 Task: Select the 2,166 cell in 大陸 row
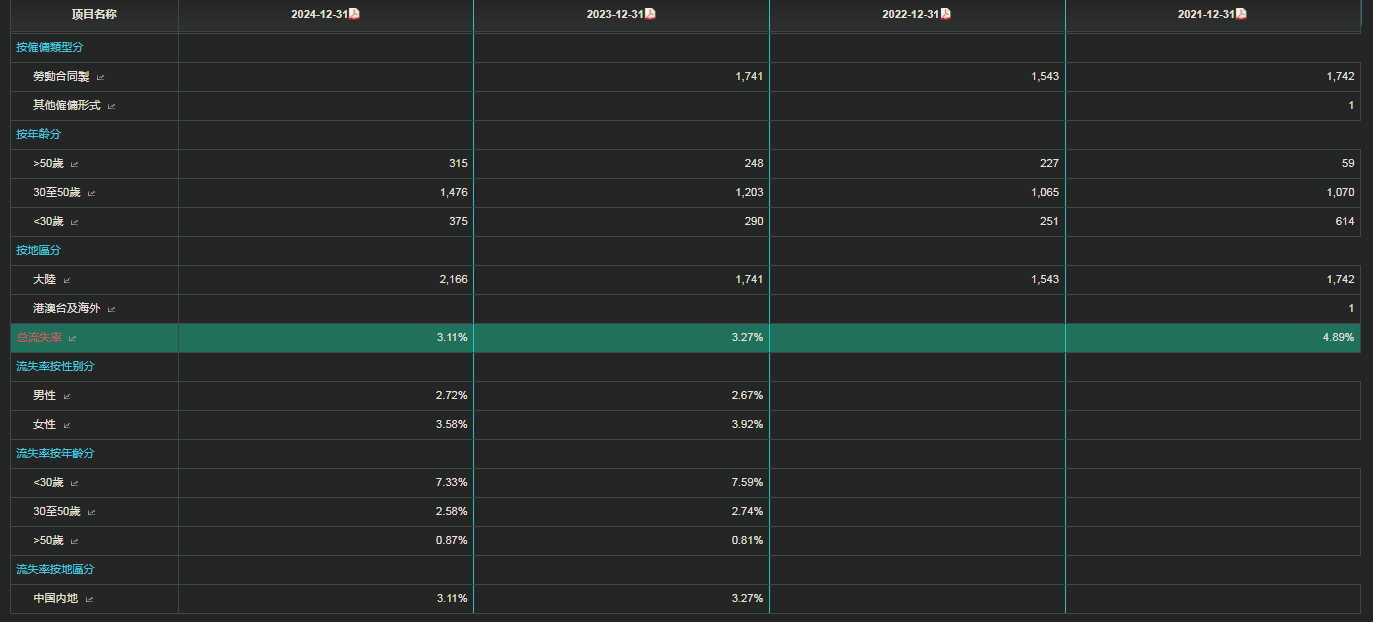[453, 280]
